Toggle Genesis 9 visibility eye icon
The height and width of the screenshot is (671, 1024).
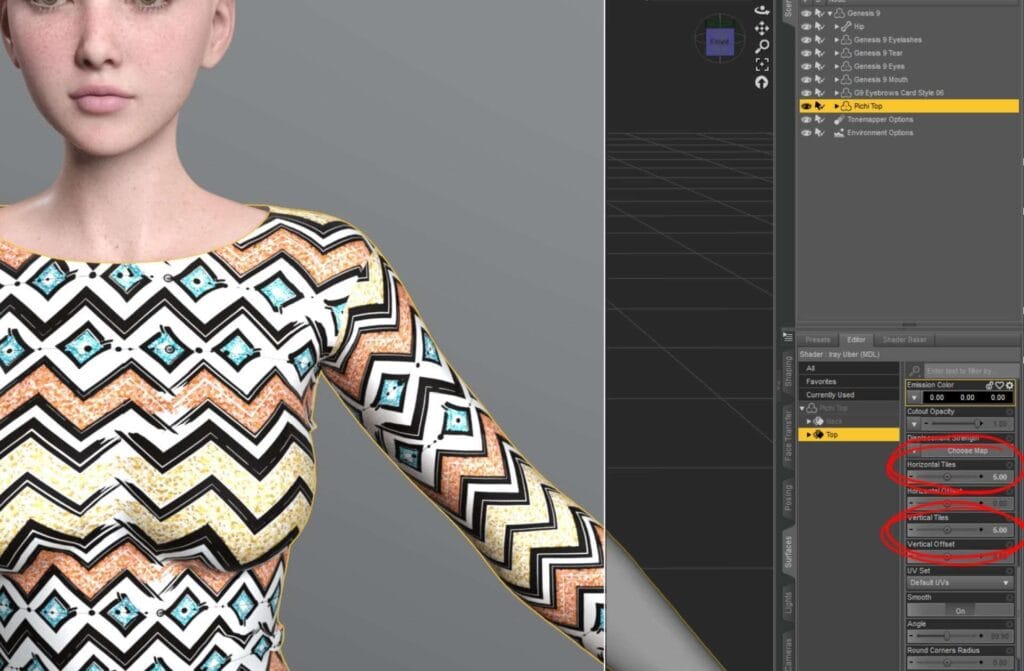click(806, 13)
